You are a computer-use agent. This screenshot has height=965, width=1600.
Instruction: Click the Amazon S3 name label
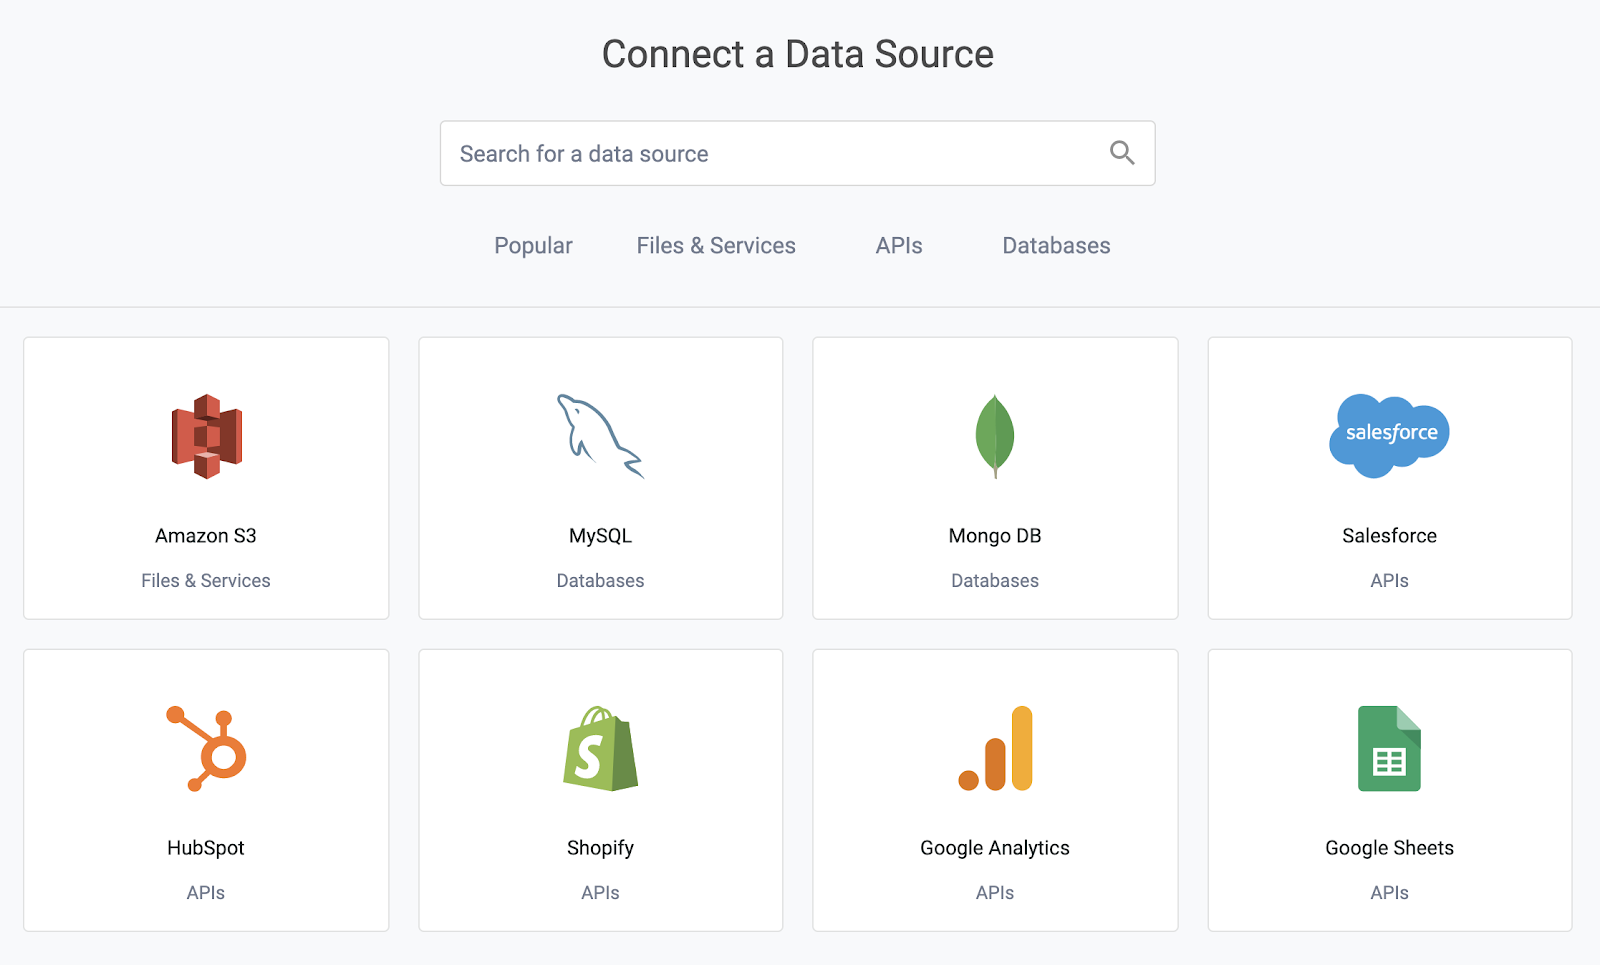click(x=206, y=536)
